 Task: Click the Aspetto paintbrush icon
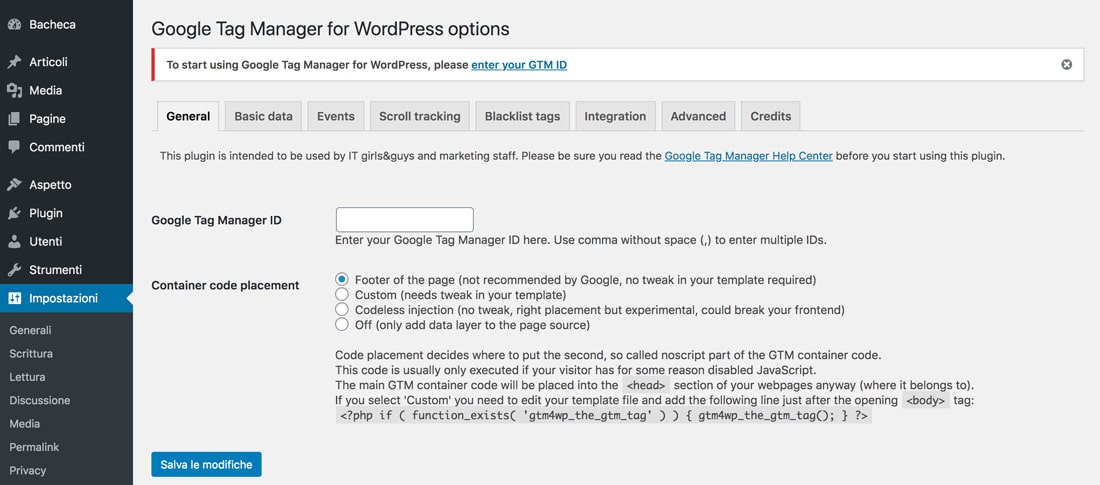point(14,185)
